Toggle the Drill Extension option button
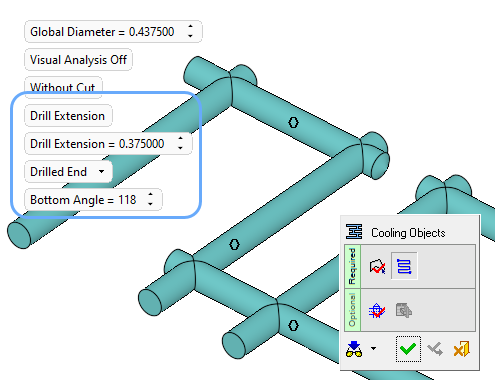Image resolution: width=495 pixels, height=380 pixels. pos(68,116)
